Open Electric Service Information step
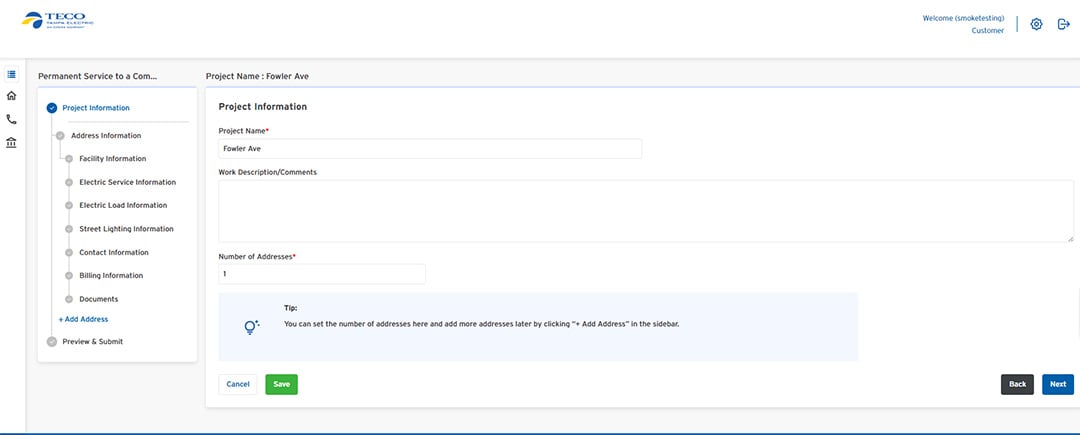The width and height of the screenshot is (1080, 435). click(x=127, y=182)
